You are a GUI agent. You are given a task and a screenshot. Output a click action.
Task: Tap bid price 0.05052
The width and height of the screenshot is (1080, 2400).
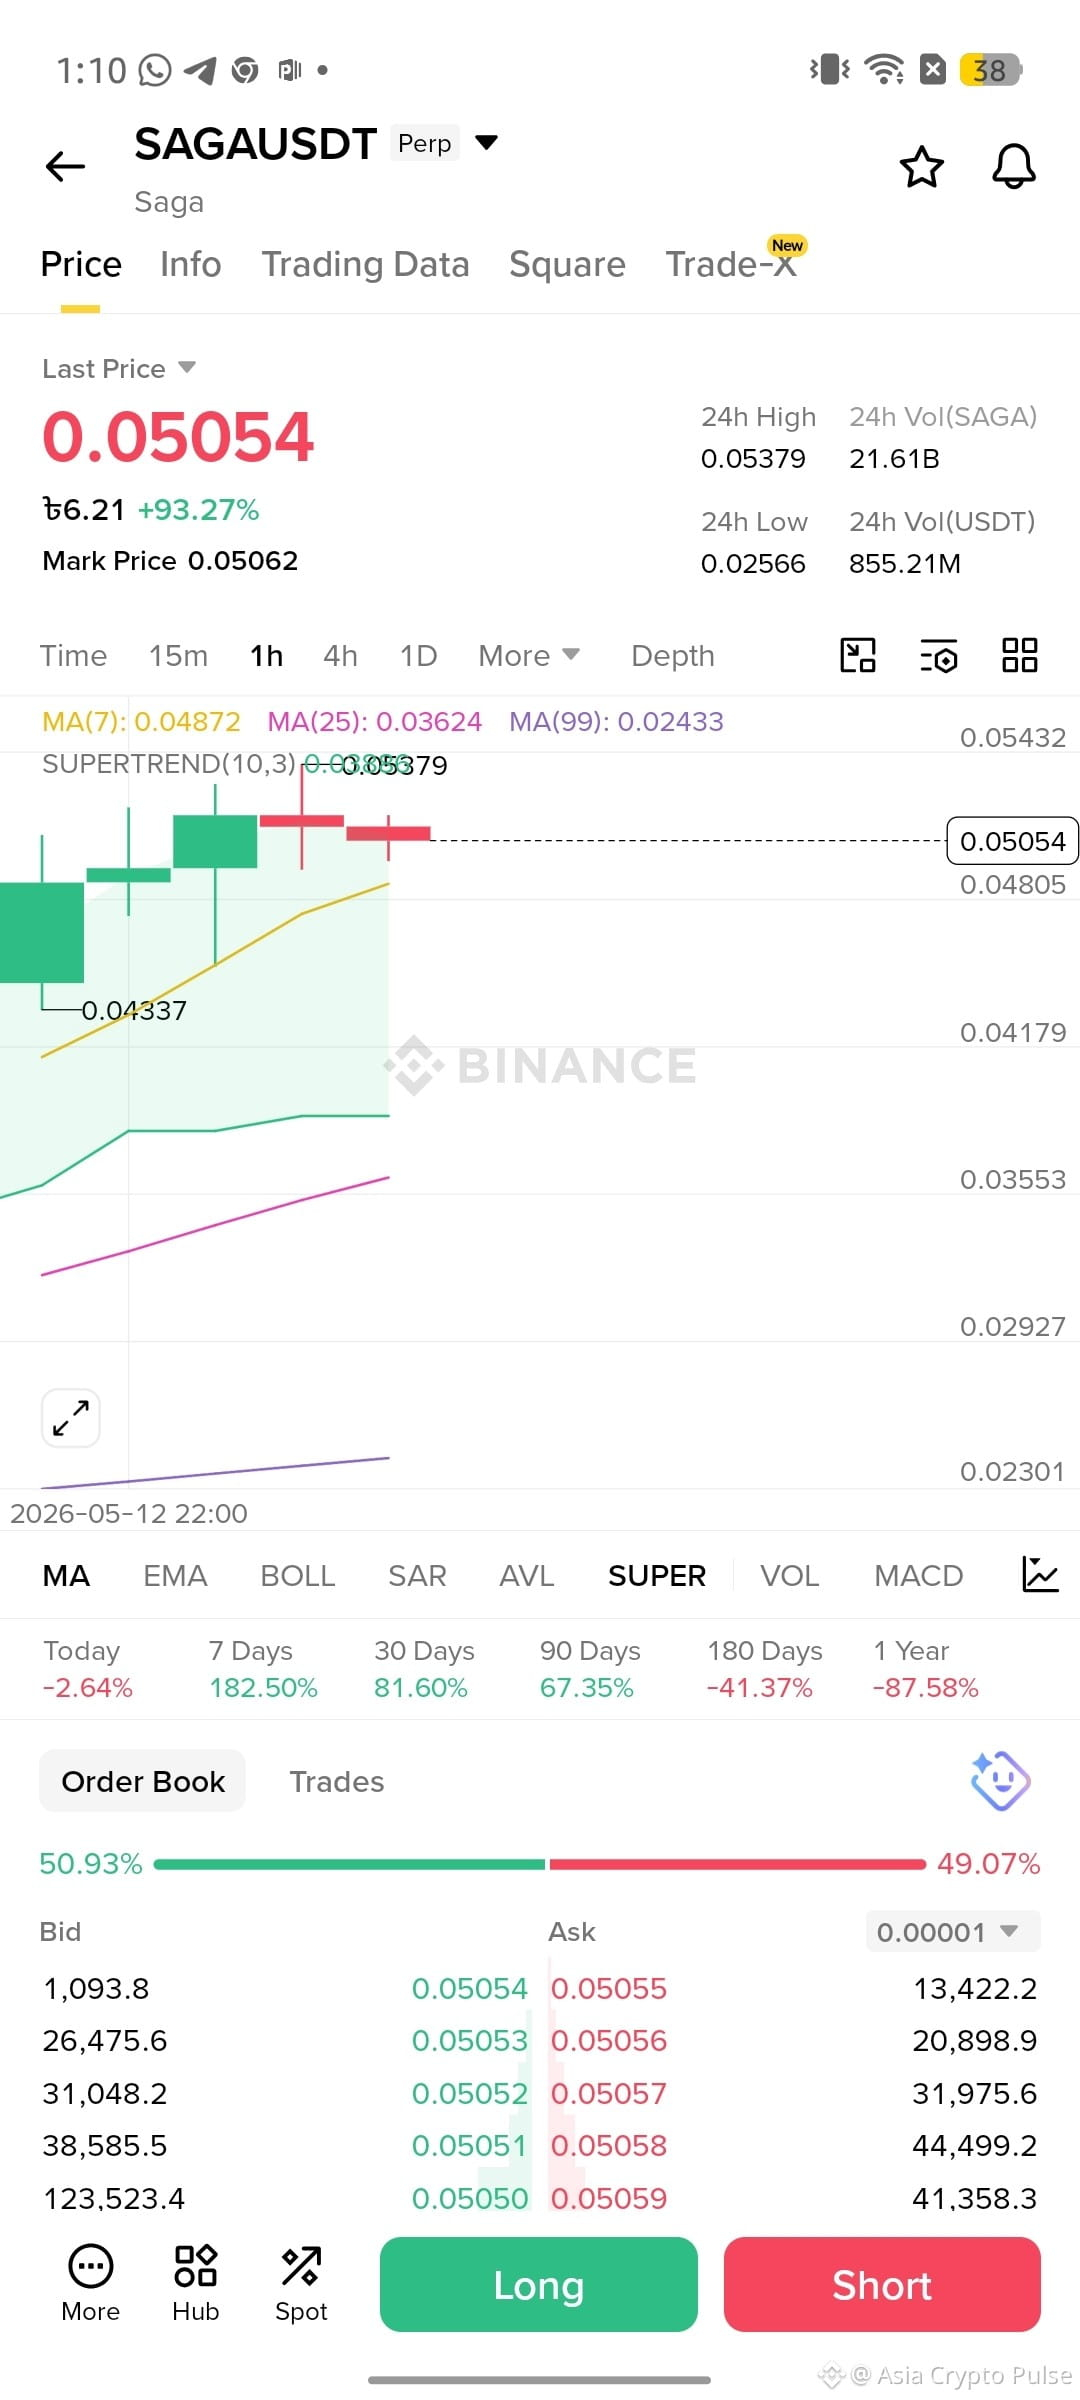point(469,2093)
